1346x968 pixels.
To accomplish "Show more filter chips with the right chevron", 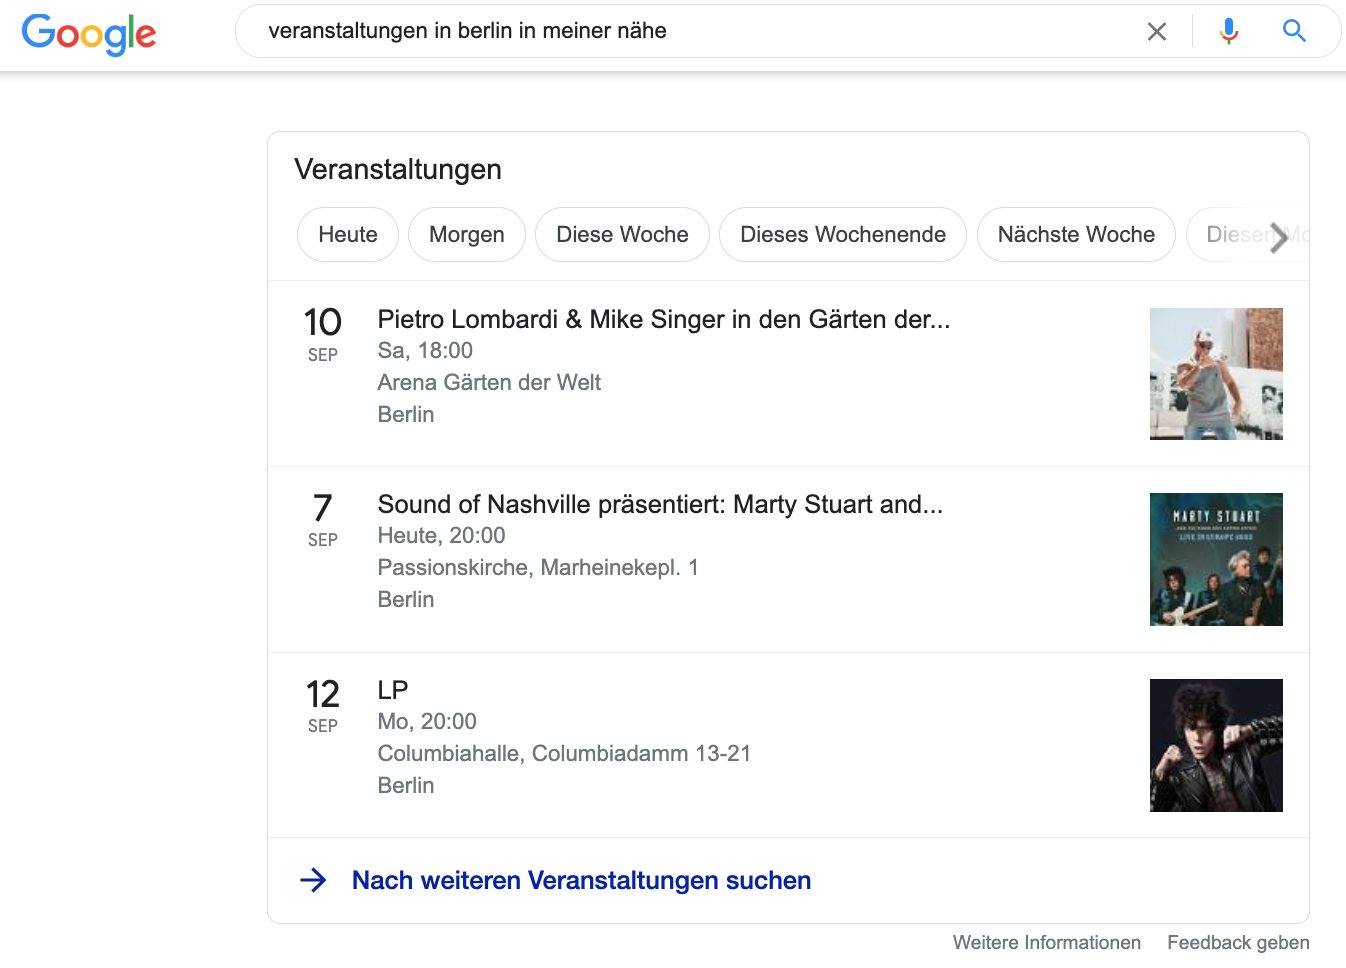I will point(1279,237).
